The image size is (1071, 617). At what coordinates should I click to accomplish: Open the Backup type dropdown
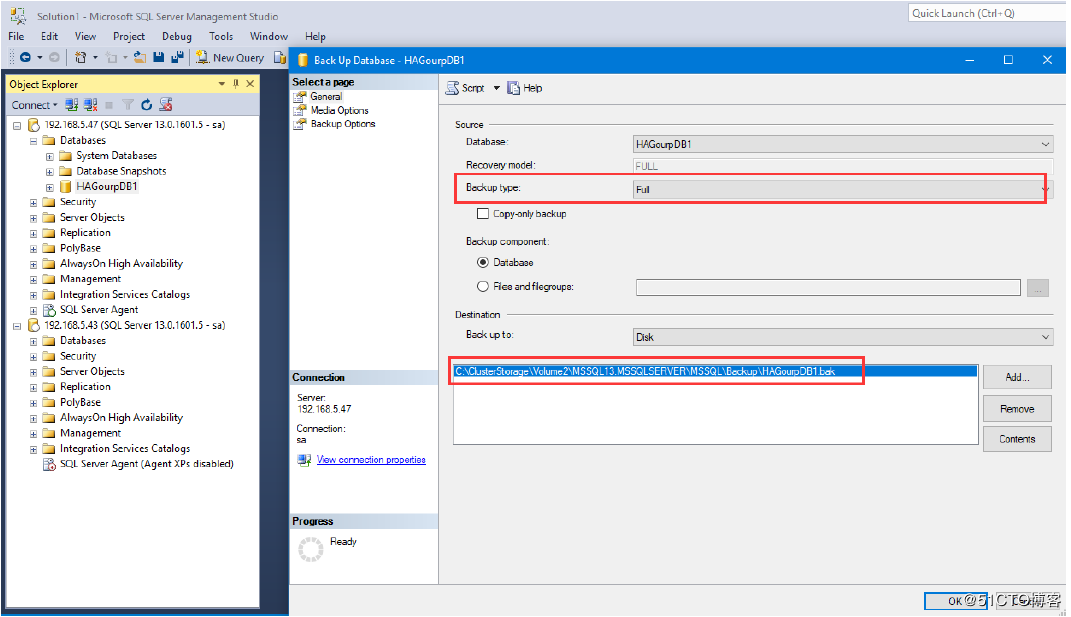click(x=841, y=189)
